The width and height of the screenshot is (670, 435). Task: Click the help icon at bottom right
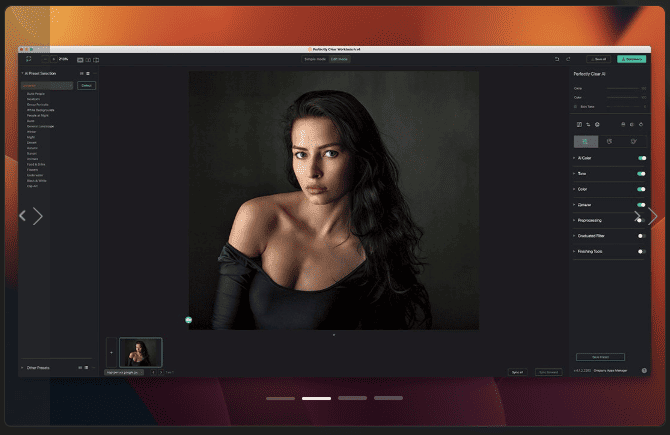pos(644,370)
